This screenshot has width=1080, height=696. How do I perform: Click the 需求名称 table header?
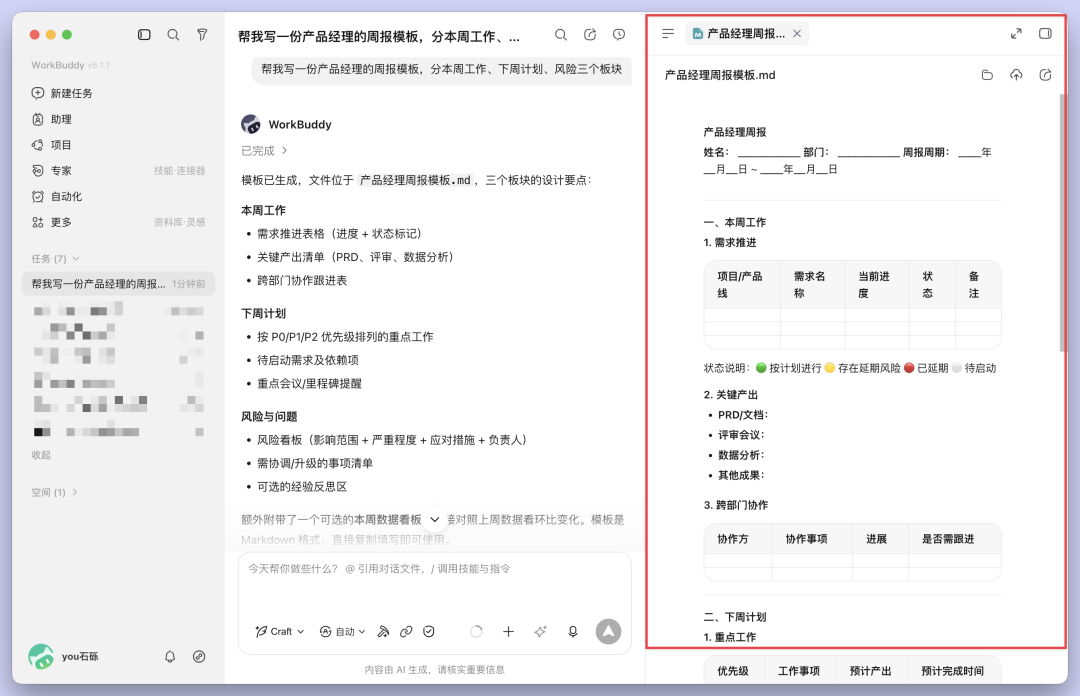click(x=811, y=285)
